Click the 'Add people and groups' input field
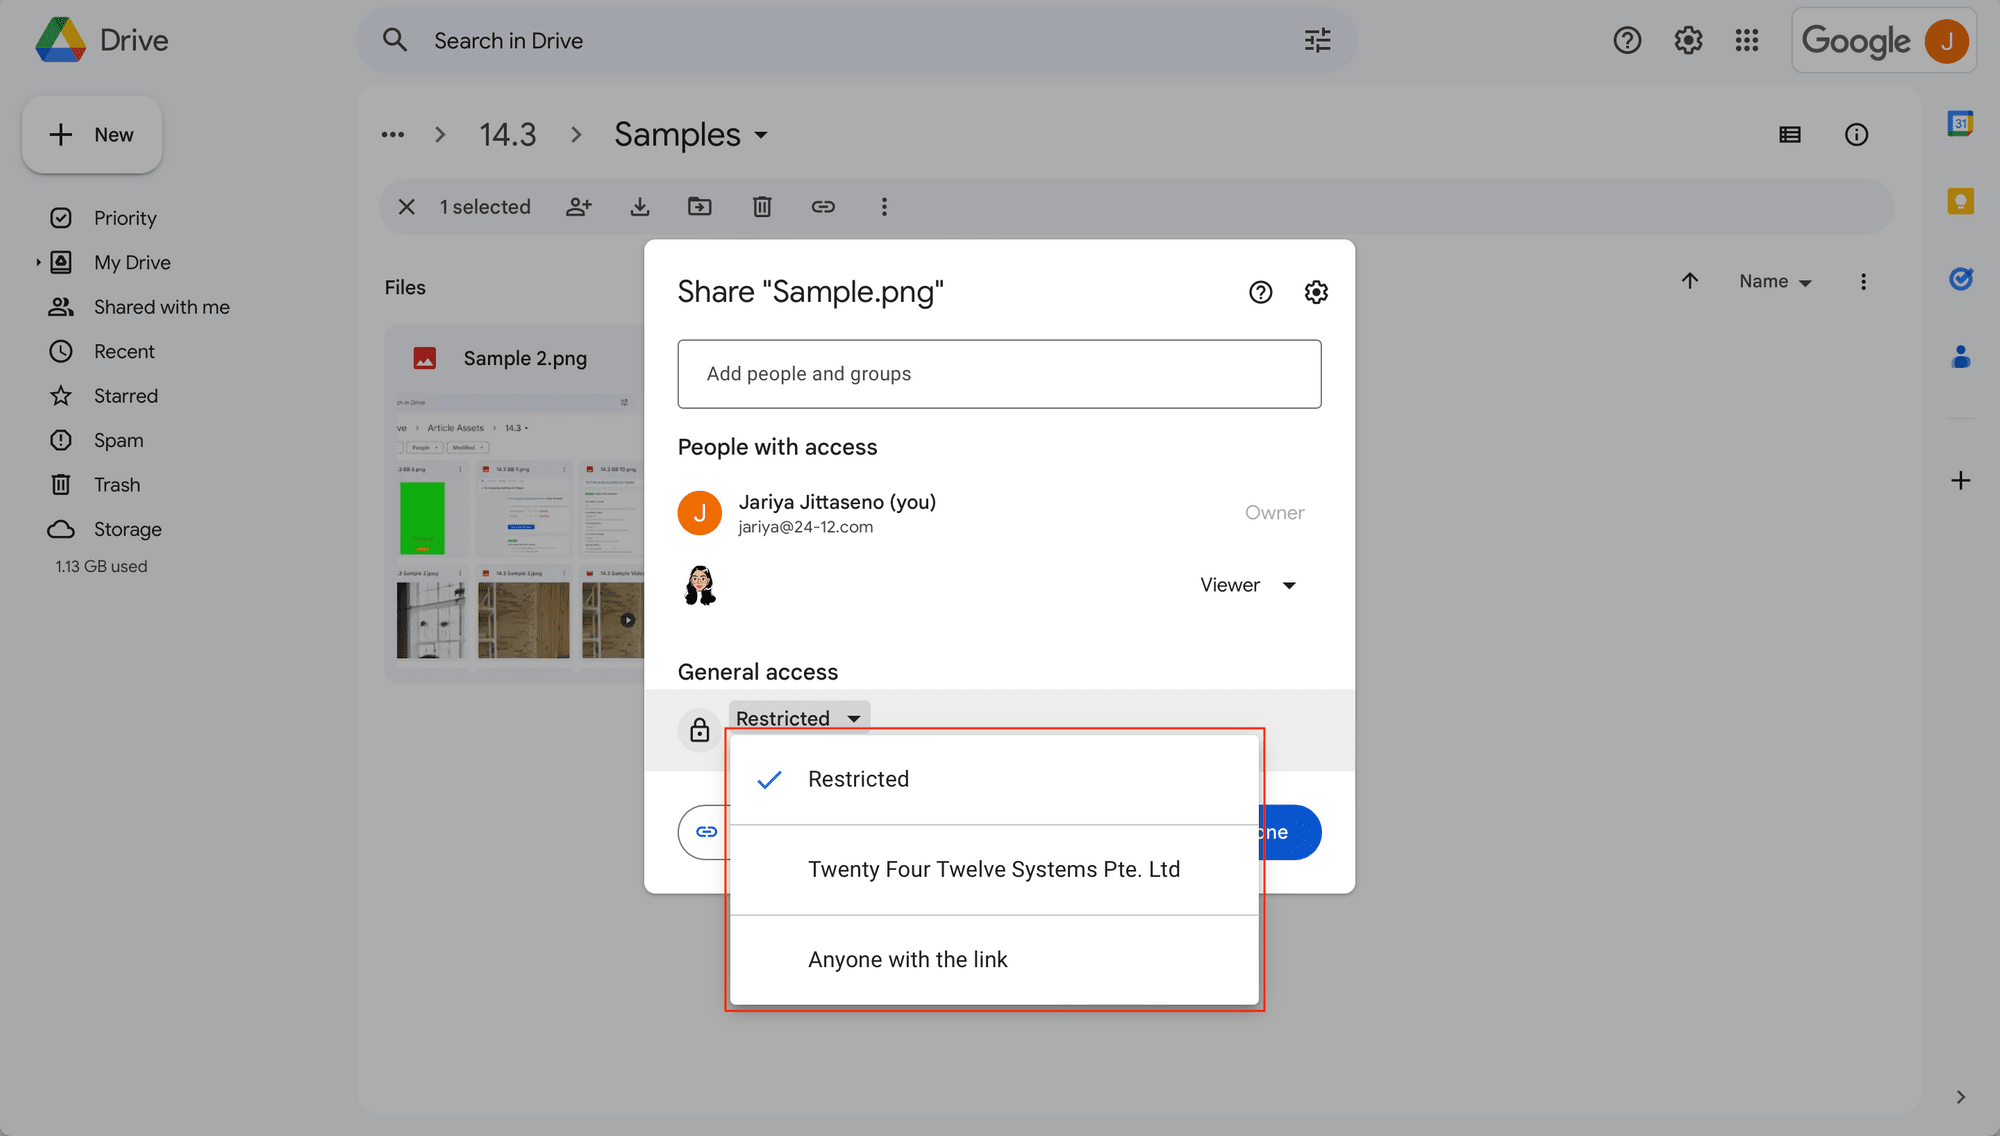Image resolution: width=2000 pixels, height=1136 pixels. (x=1000, y=374)
